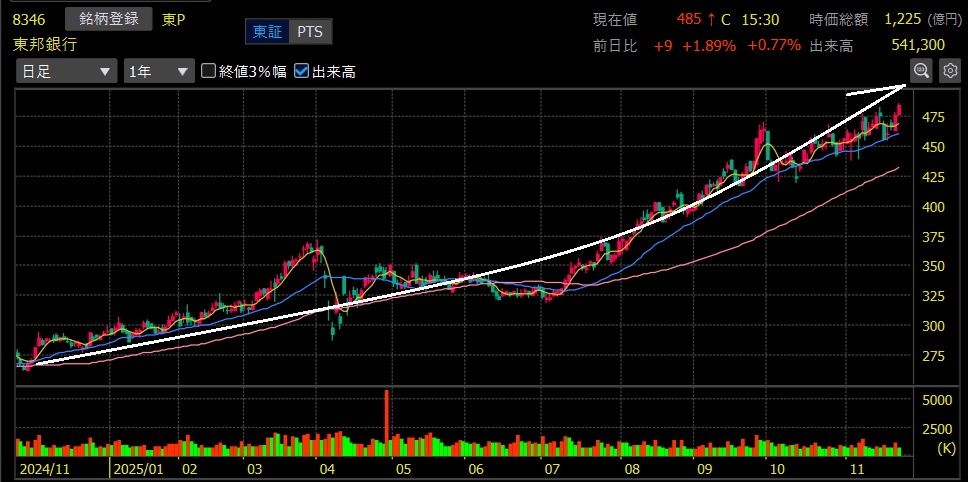Open chart settings gear icon
Viewport: 968px width, 482px height.
[x=949, y=70]
